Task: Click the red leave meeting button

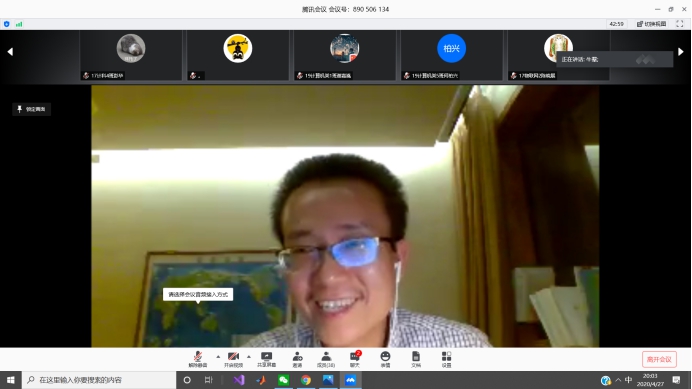Action: click(659, 359)
